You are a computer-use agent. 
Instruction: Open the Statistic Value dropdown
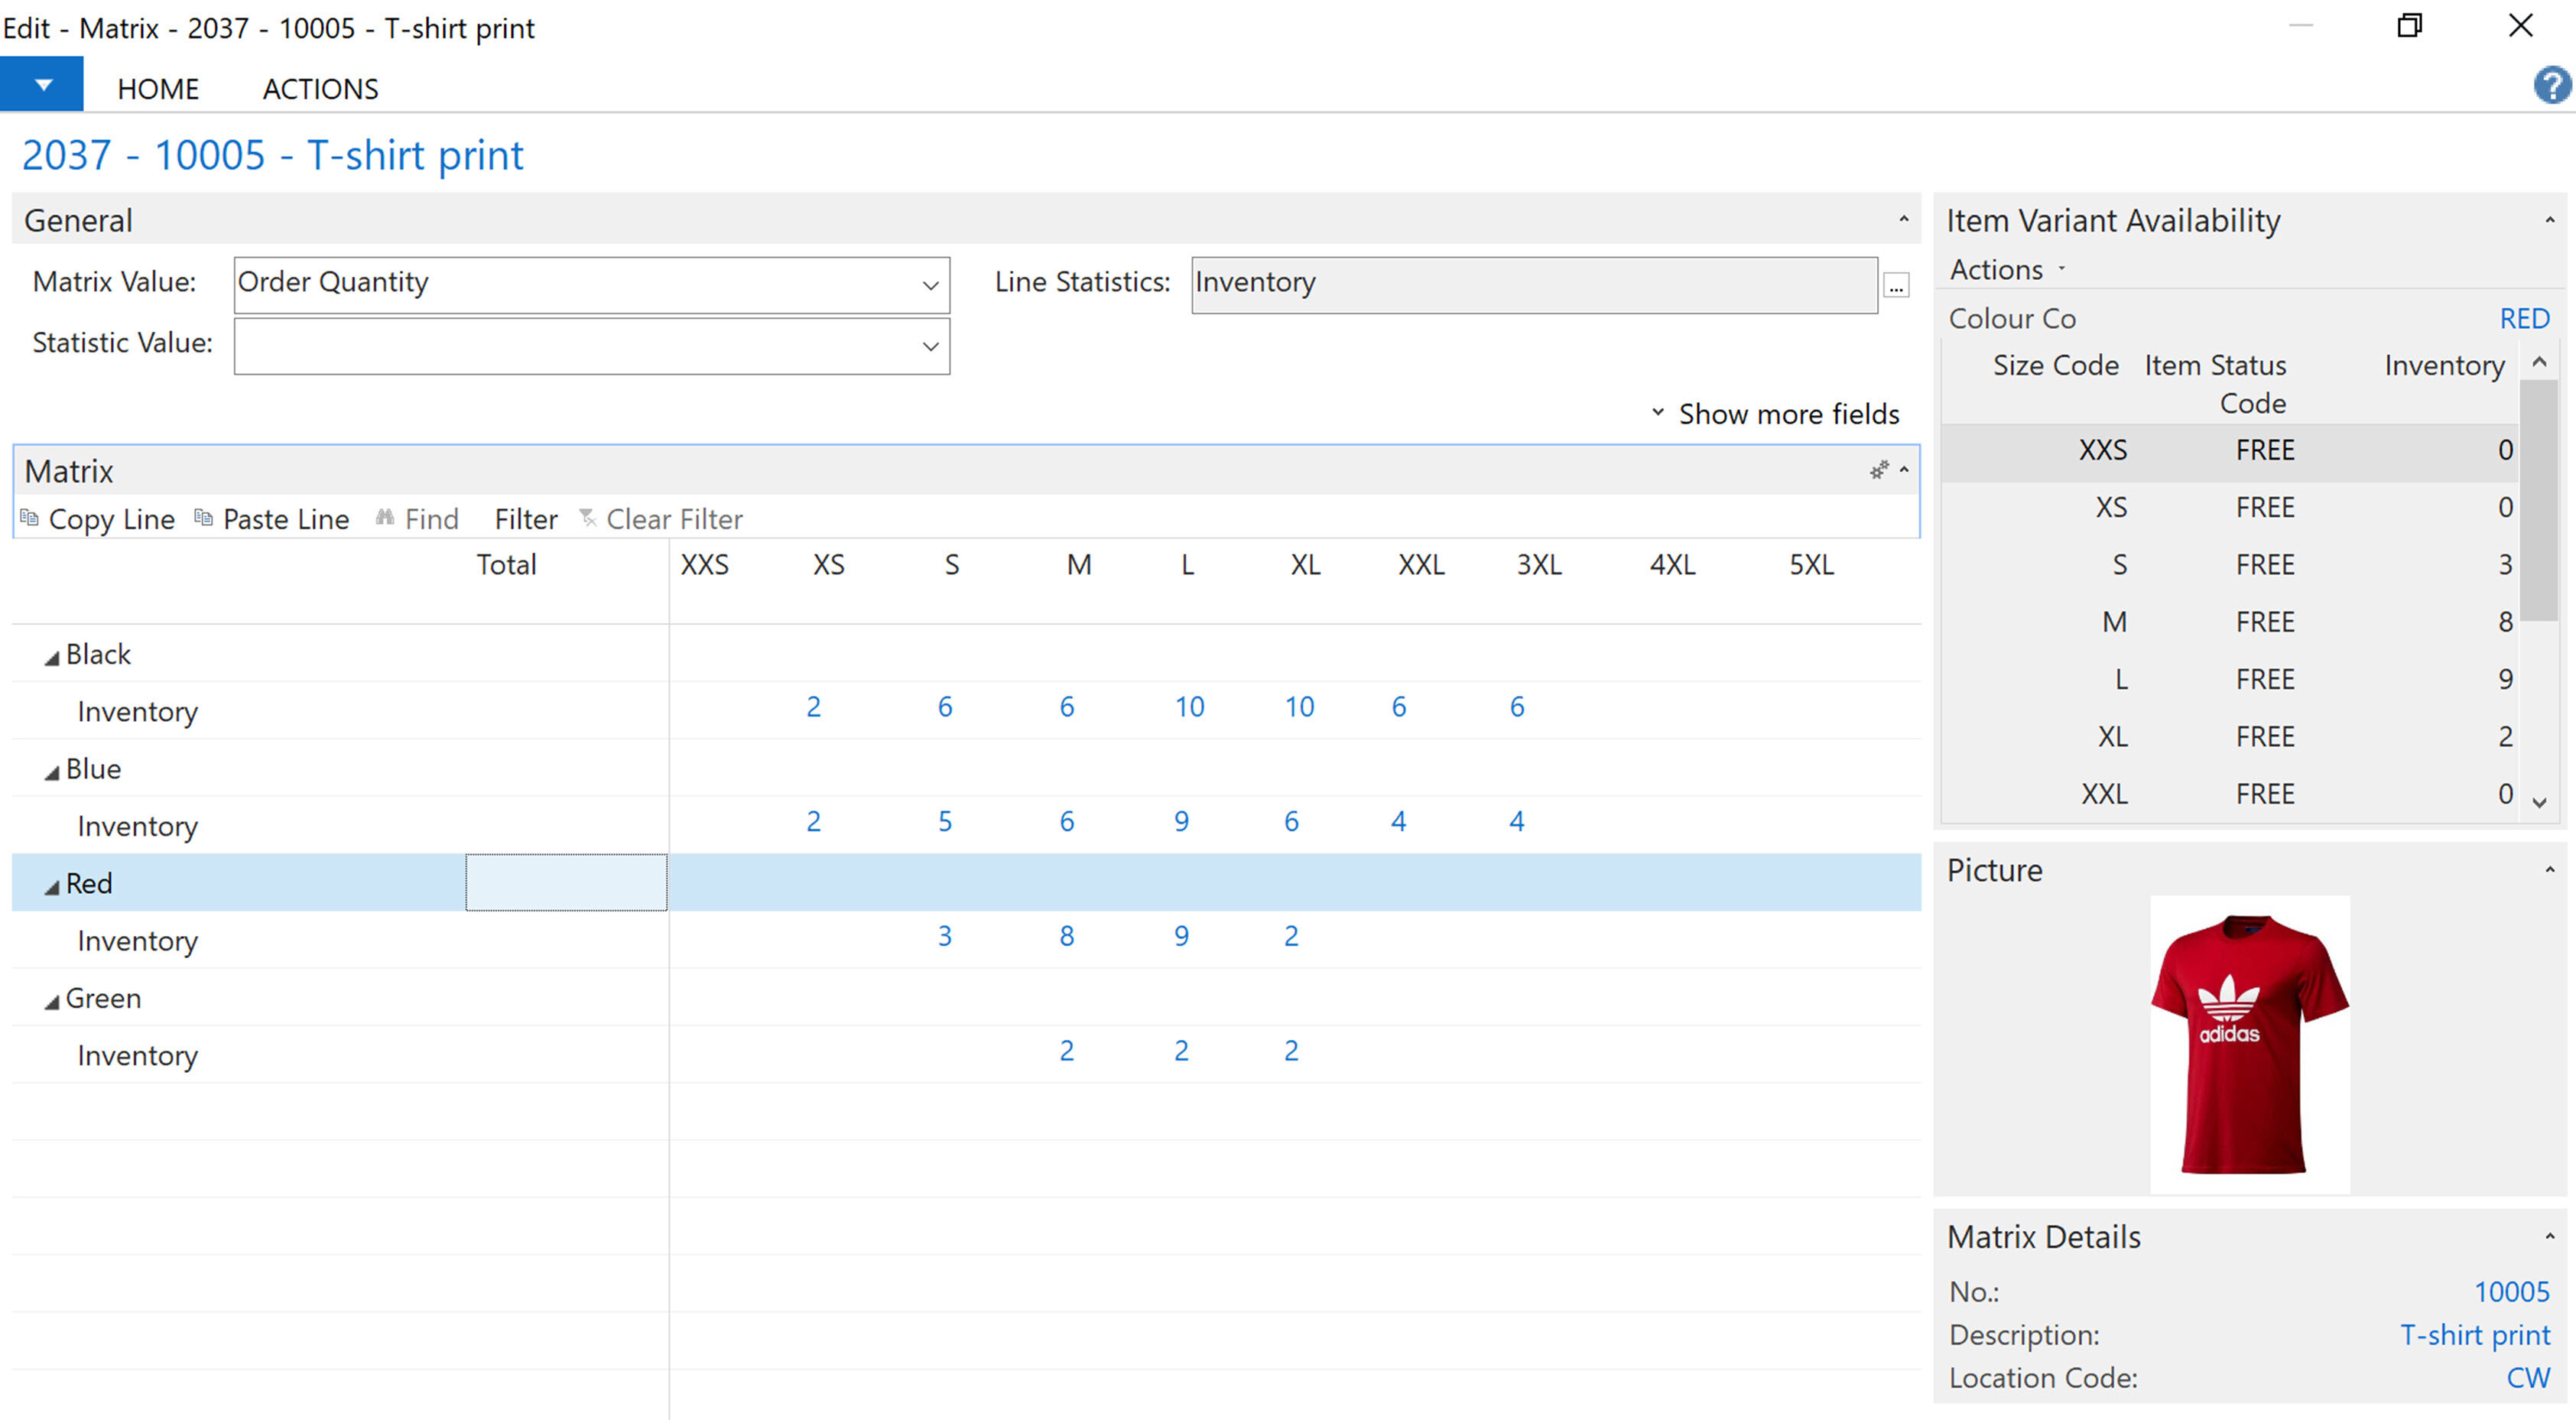pyautogui.click(x=930, y=347)
